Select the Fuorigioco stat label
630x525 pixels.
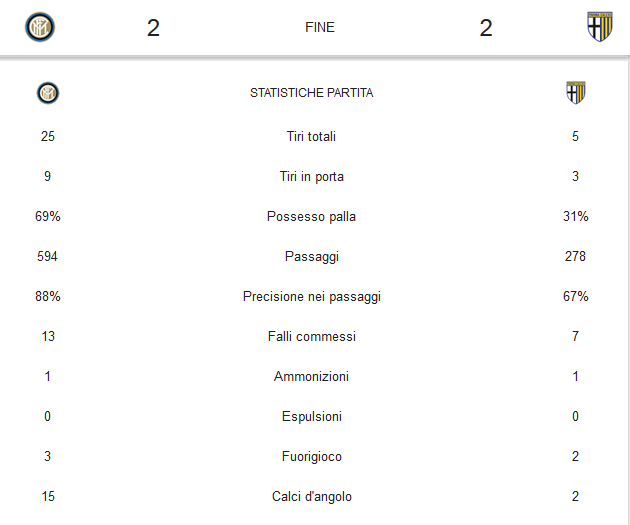point(312,457)
